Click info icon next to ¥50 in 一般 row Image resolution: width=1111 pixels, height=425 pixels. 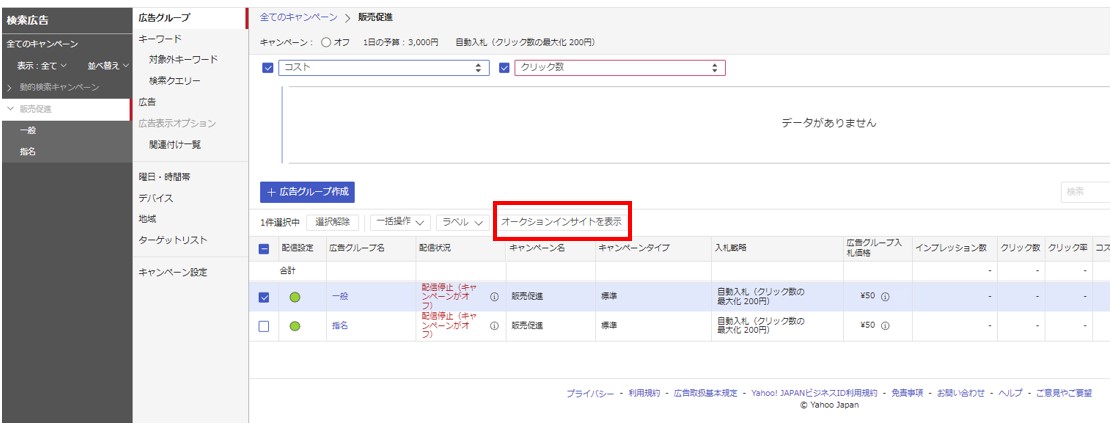coord(885,297)
